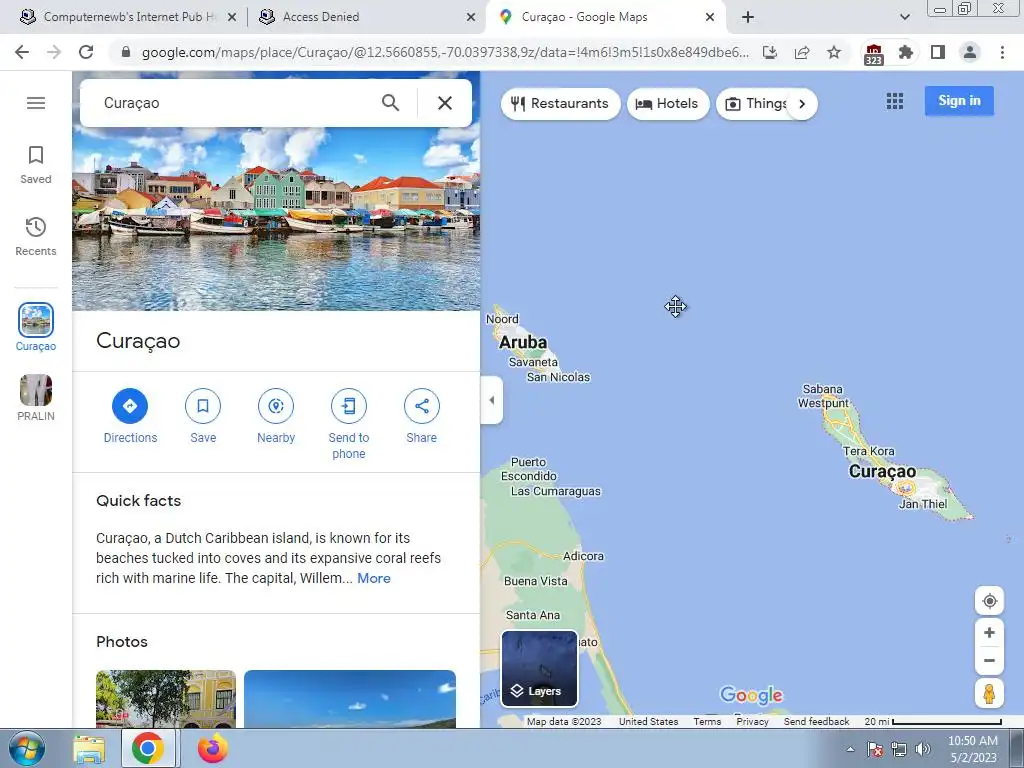The width and height of the screenshot is (1024, 768).
Task: Open the Windows Start menu
Action: pos(27,749)
